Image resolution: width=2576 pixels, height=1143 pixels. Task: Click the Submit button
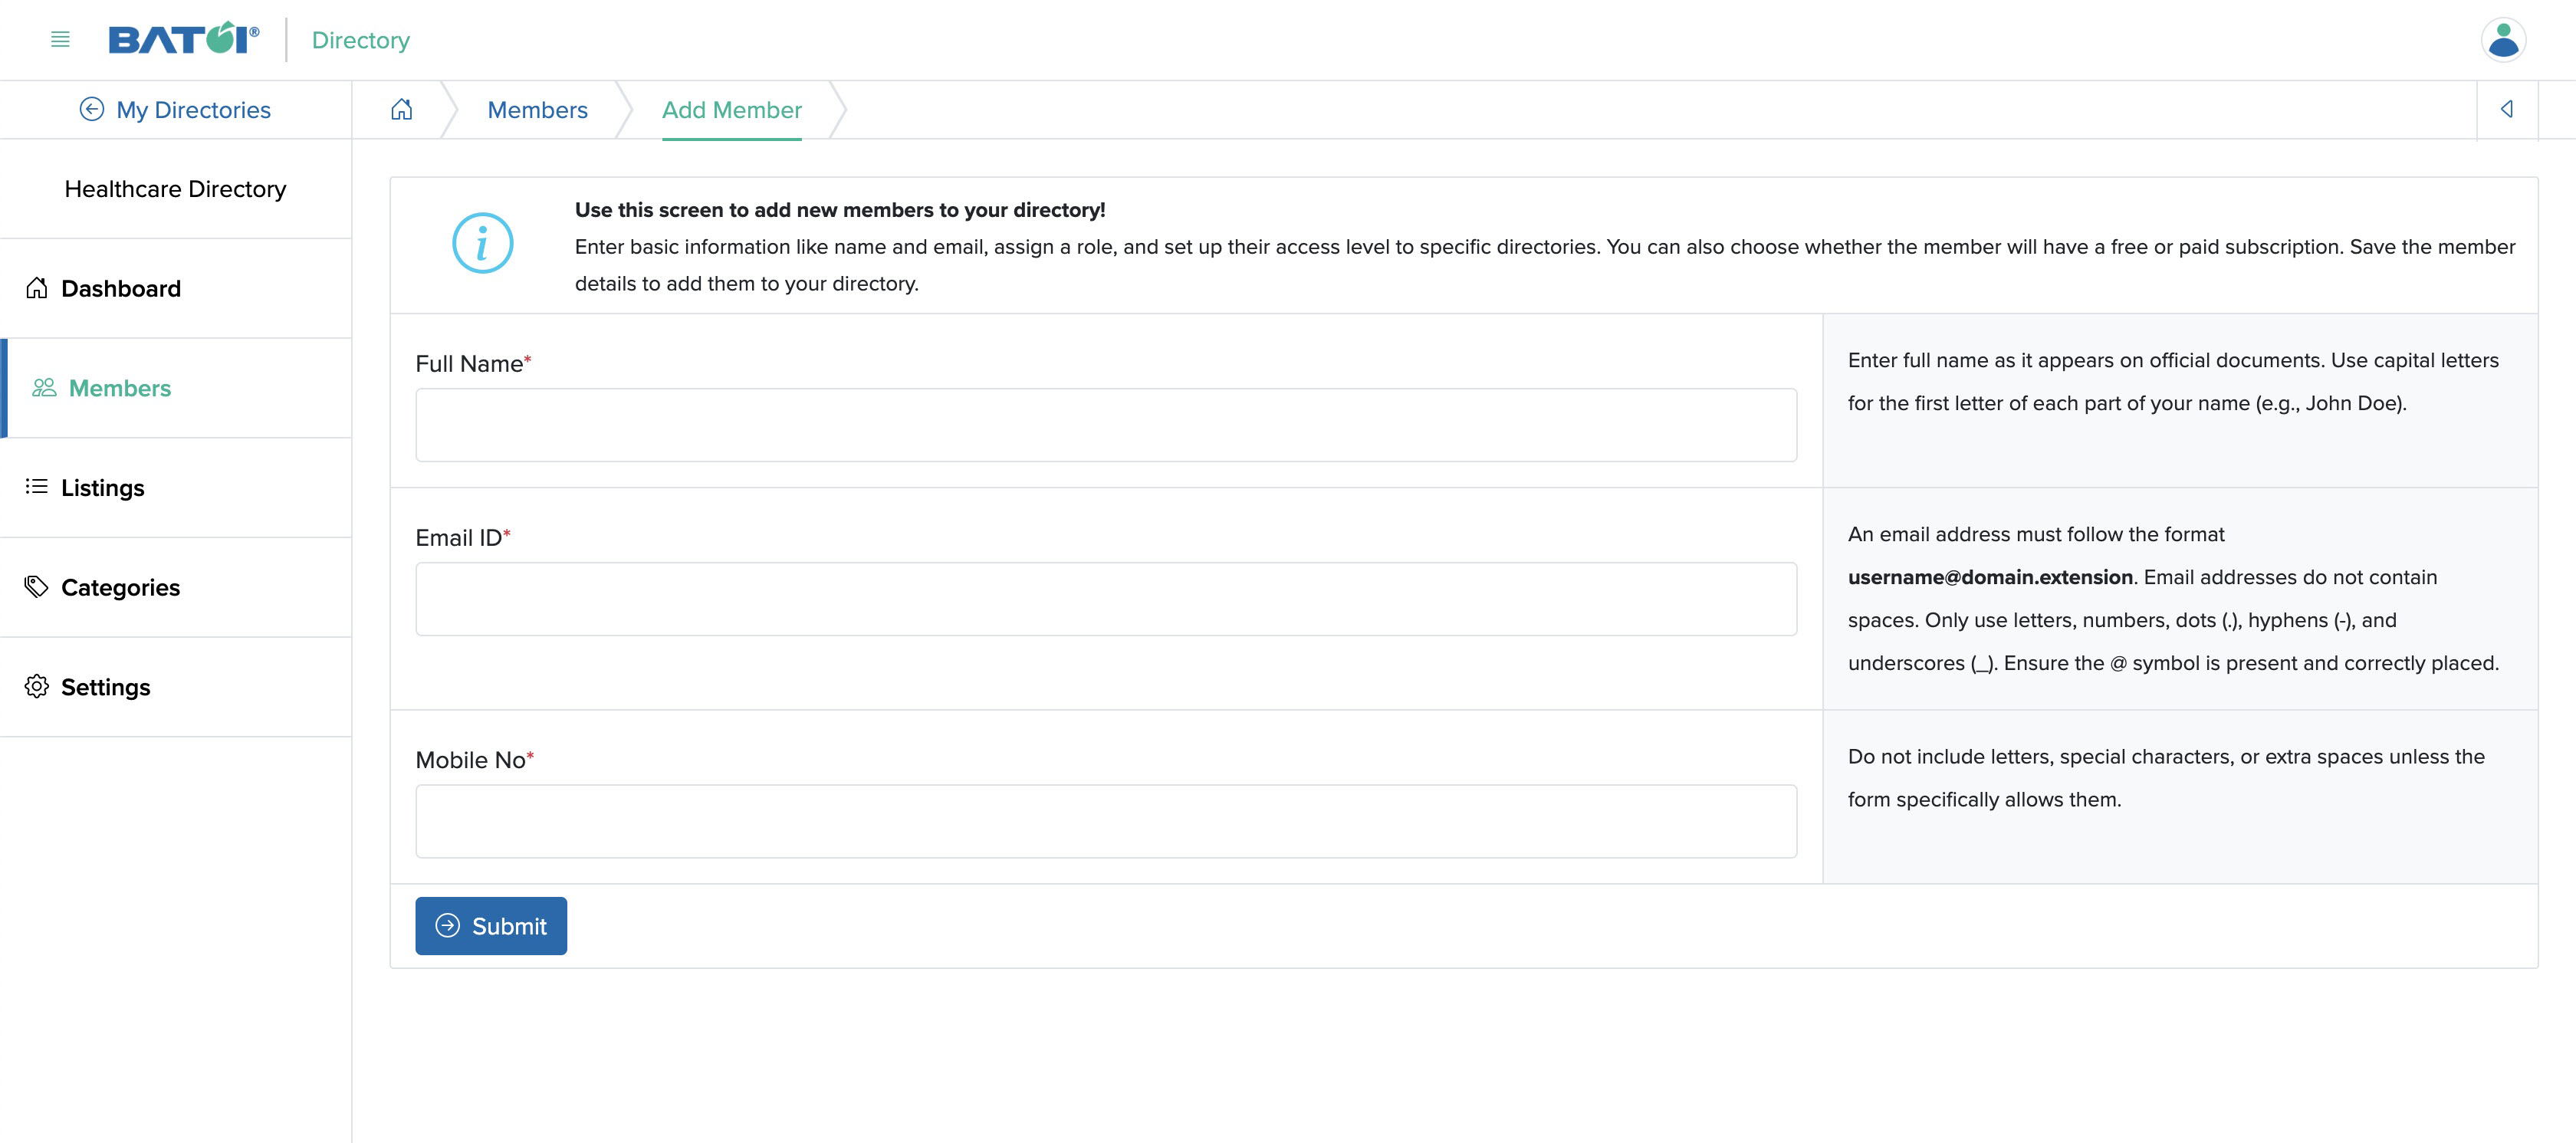(x=491, y=926)
